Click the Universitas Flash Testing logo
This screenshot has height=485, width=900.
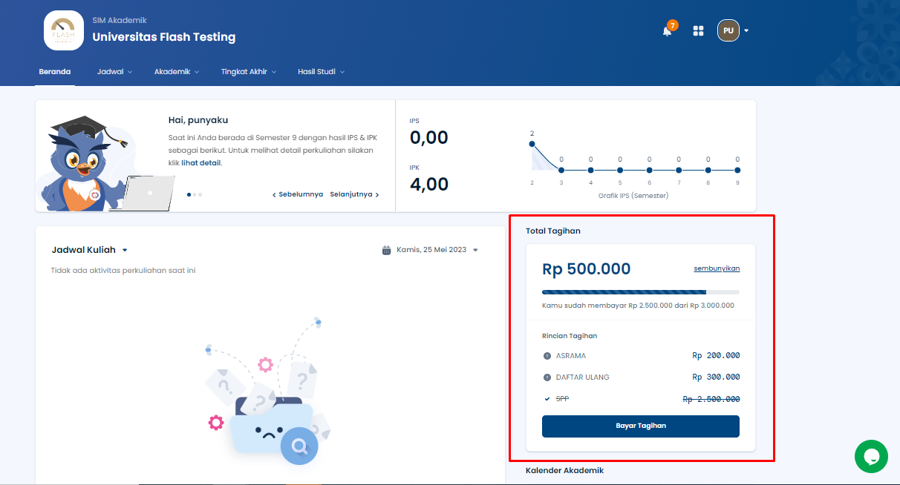tap(64, 30)
